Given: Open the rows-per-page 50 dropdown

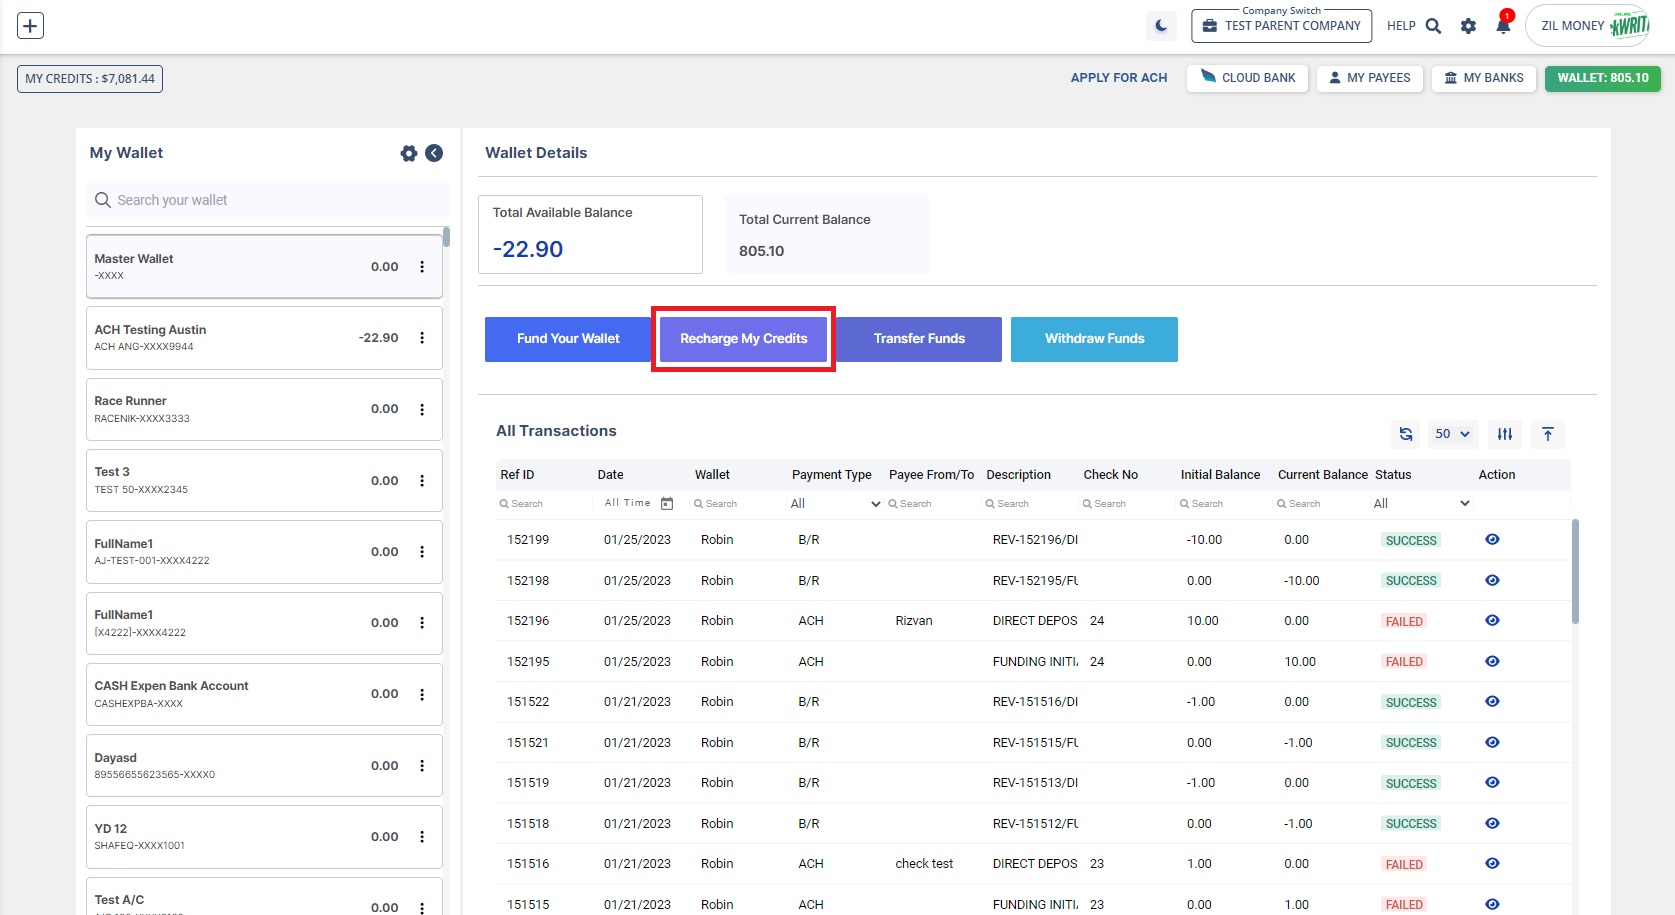Looking at the screenshot, I should pyautogui.click(x=1452, y=434).
